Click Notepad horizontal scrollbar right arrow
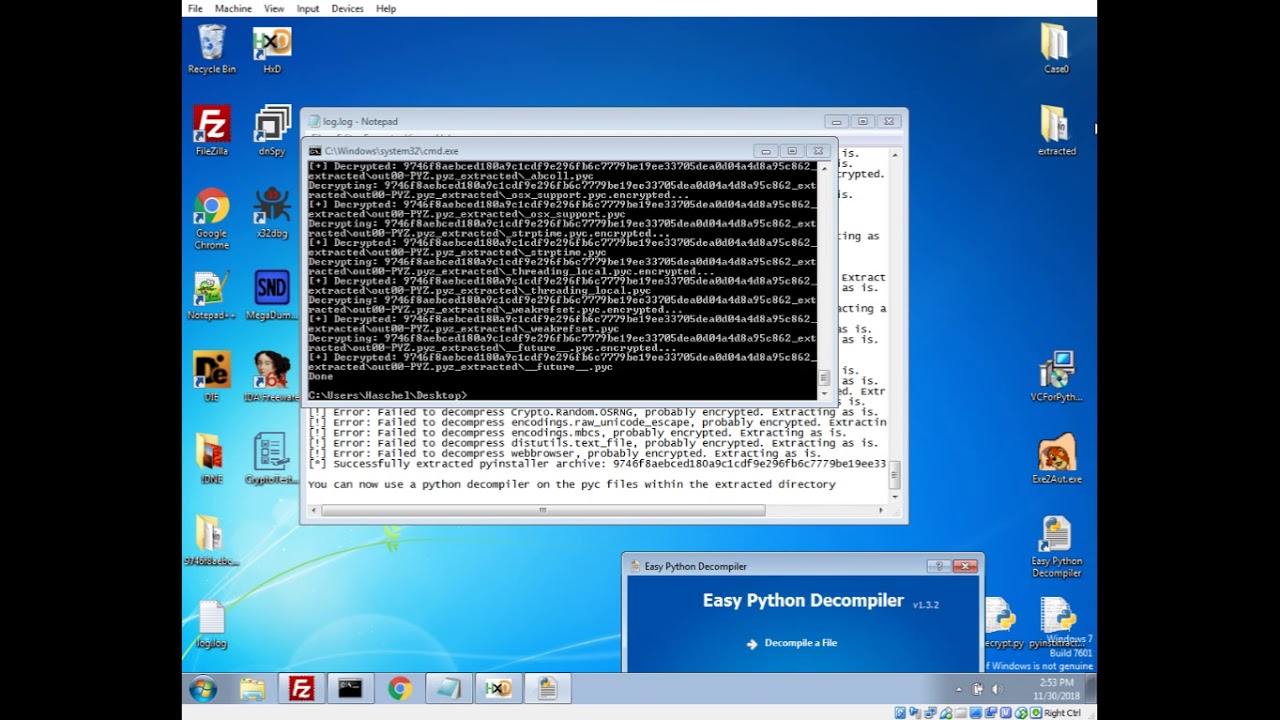The image size is (1280, 720). 880,510
